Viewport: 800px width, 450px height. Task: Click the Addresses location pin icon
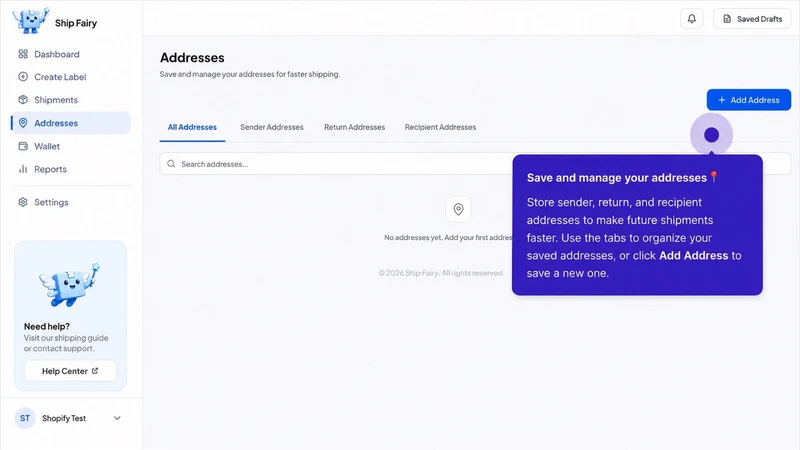23,123
